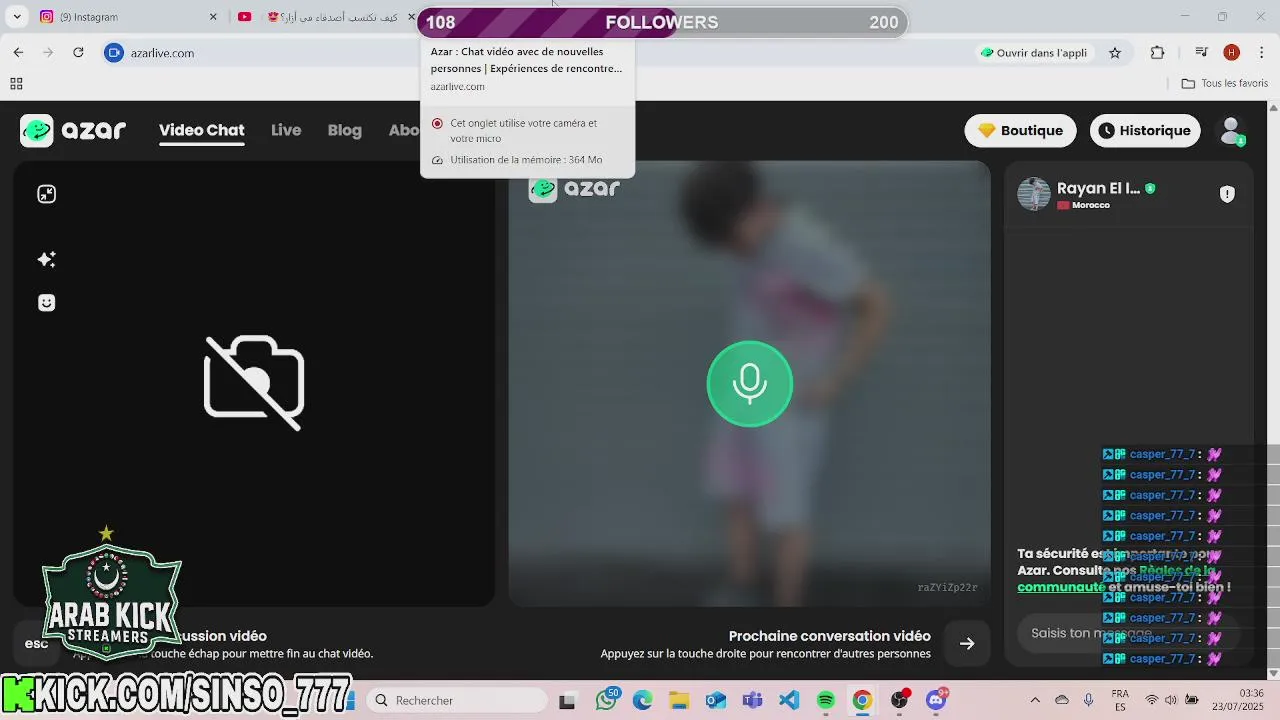
Task: Click the Chrome taskbar icon
Action: click(x=862, y=700)
